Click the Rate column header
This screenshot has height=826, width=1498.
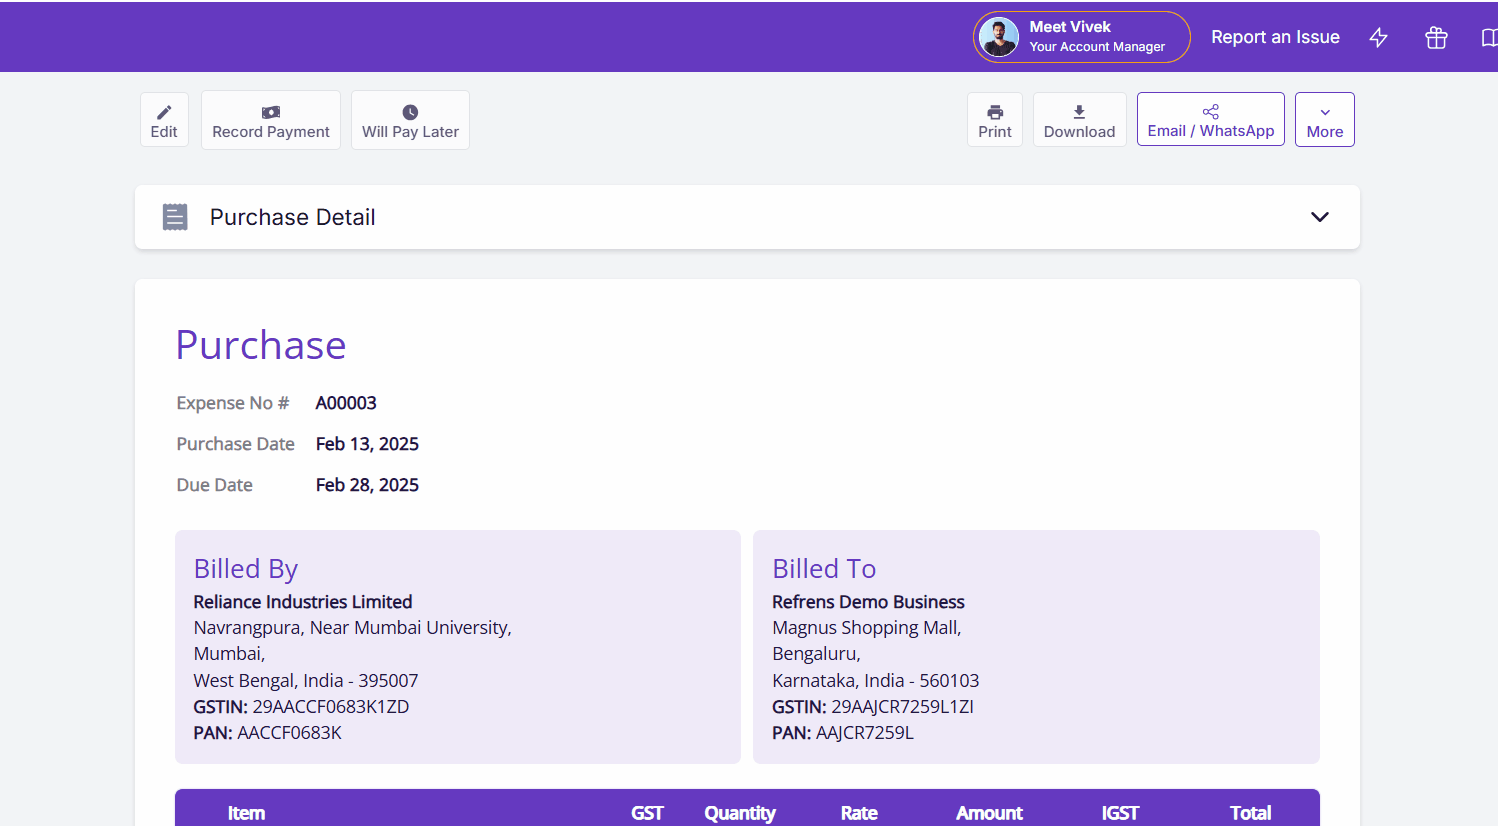pos(859,813)
